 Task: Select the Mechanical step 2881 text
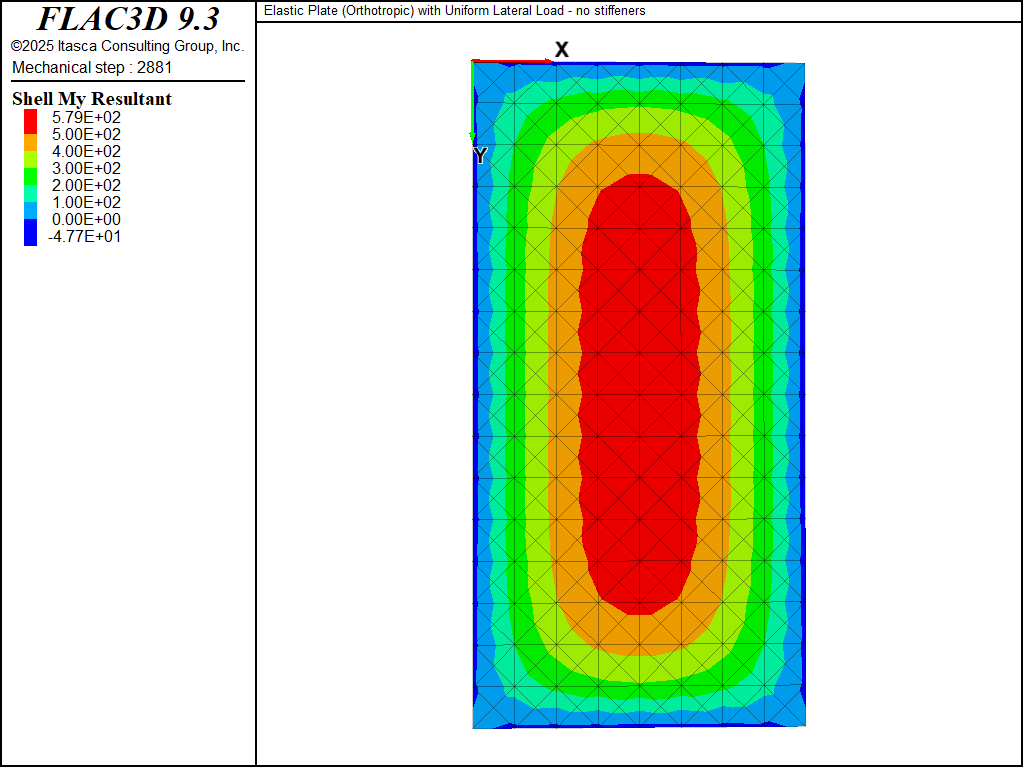tap(92, 67)
